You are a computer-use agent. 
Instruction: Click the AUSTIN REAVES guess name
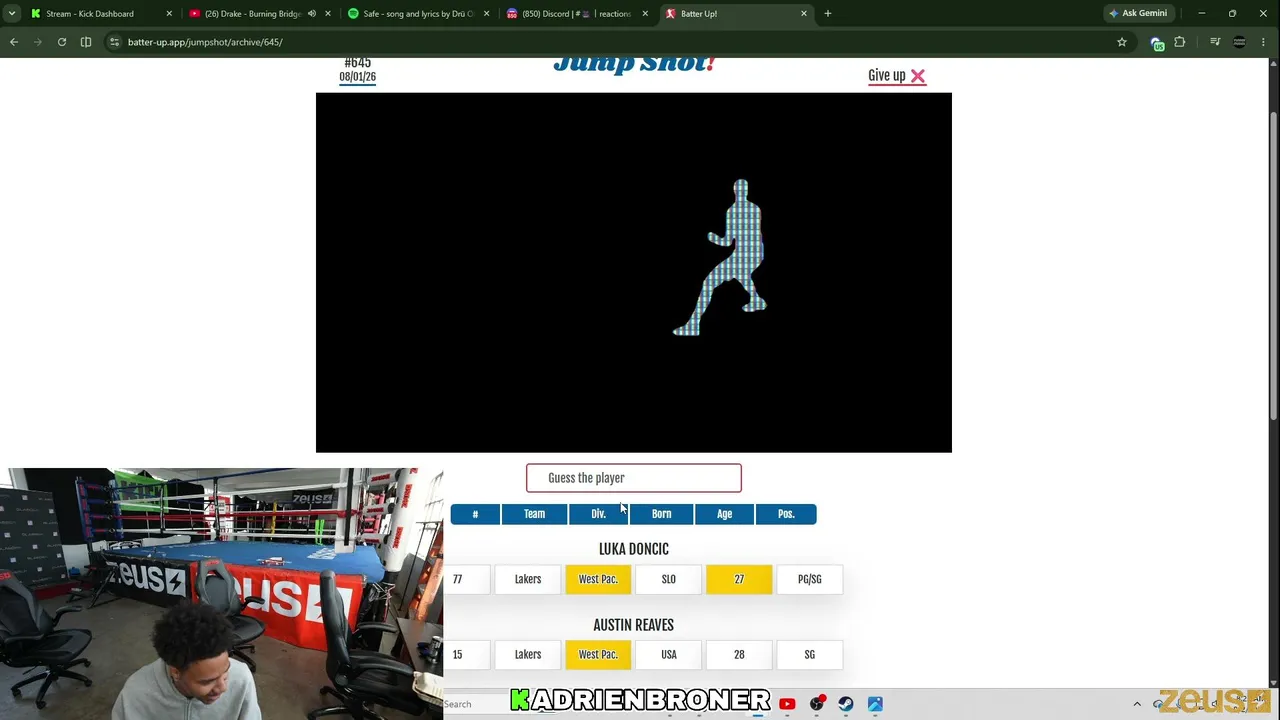(634, 625)
